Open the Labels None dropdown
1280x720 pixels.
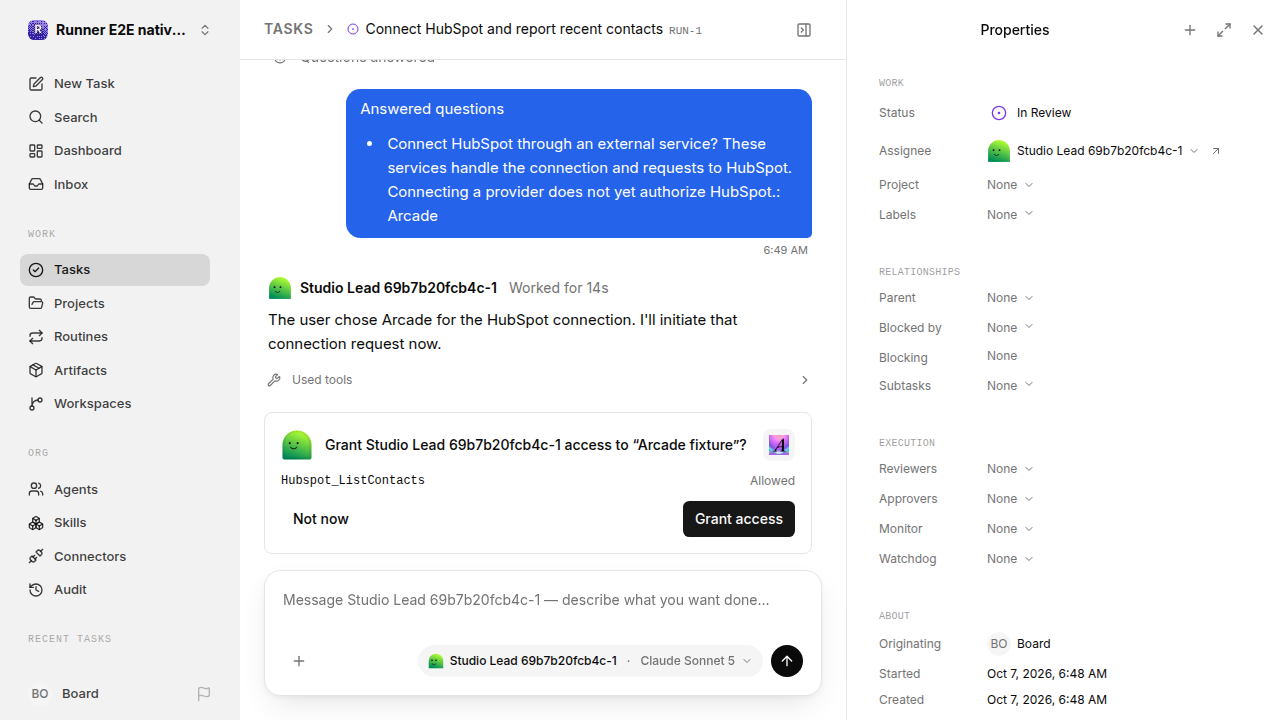click(x=1010, y=215)
